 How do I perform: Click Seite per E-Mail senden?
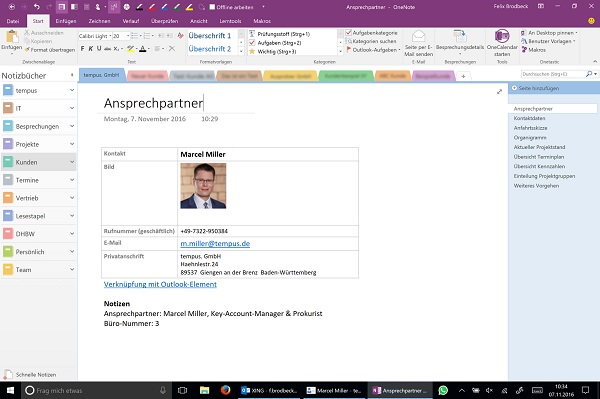click(419, 44)
